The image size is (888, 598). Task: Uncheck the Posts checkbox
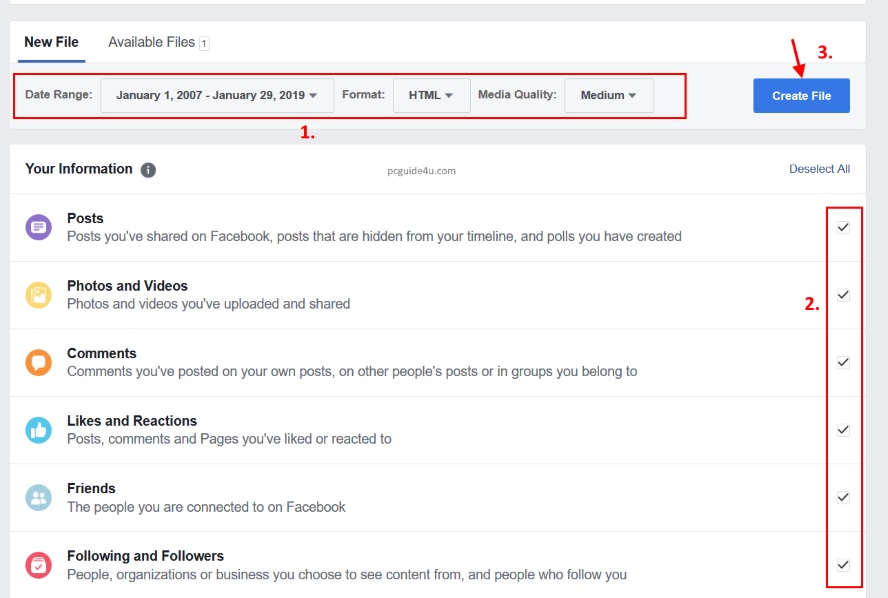pos(843,227)
